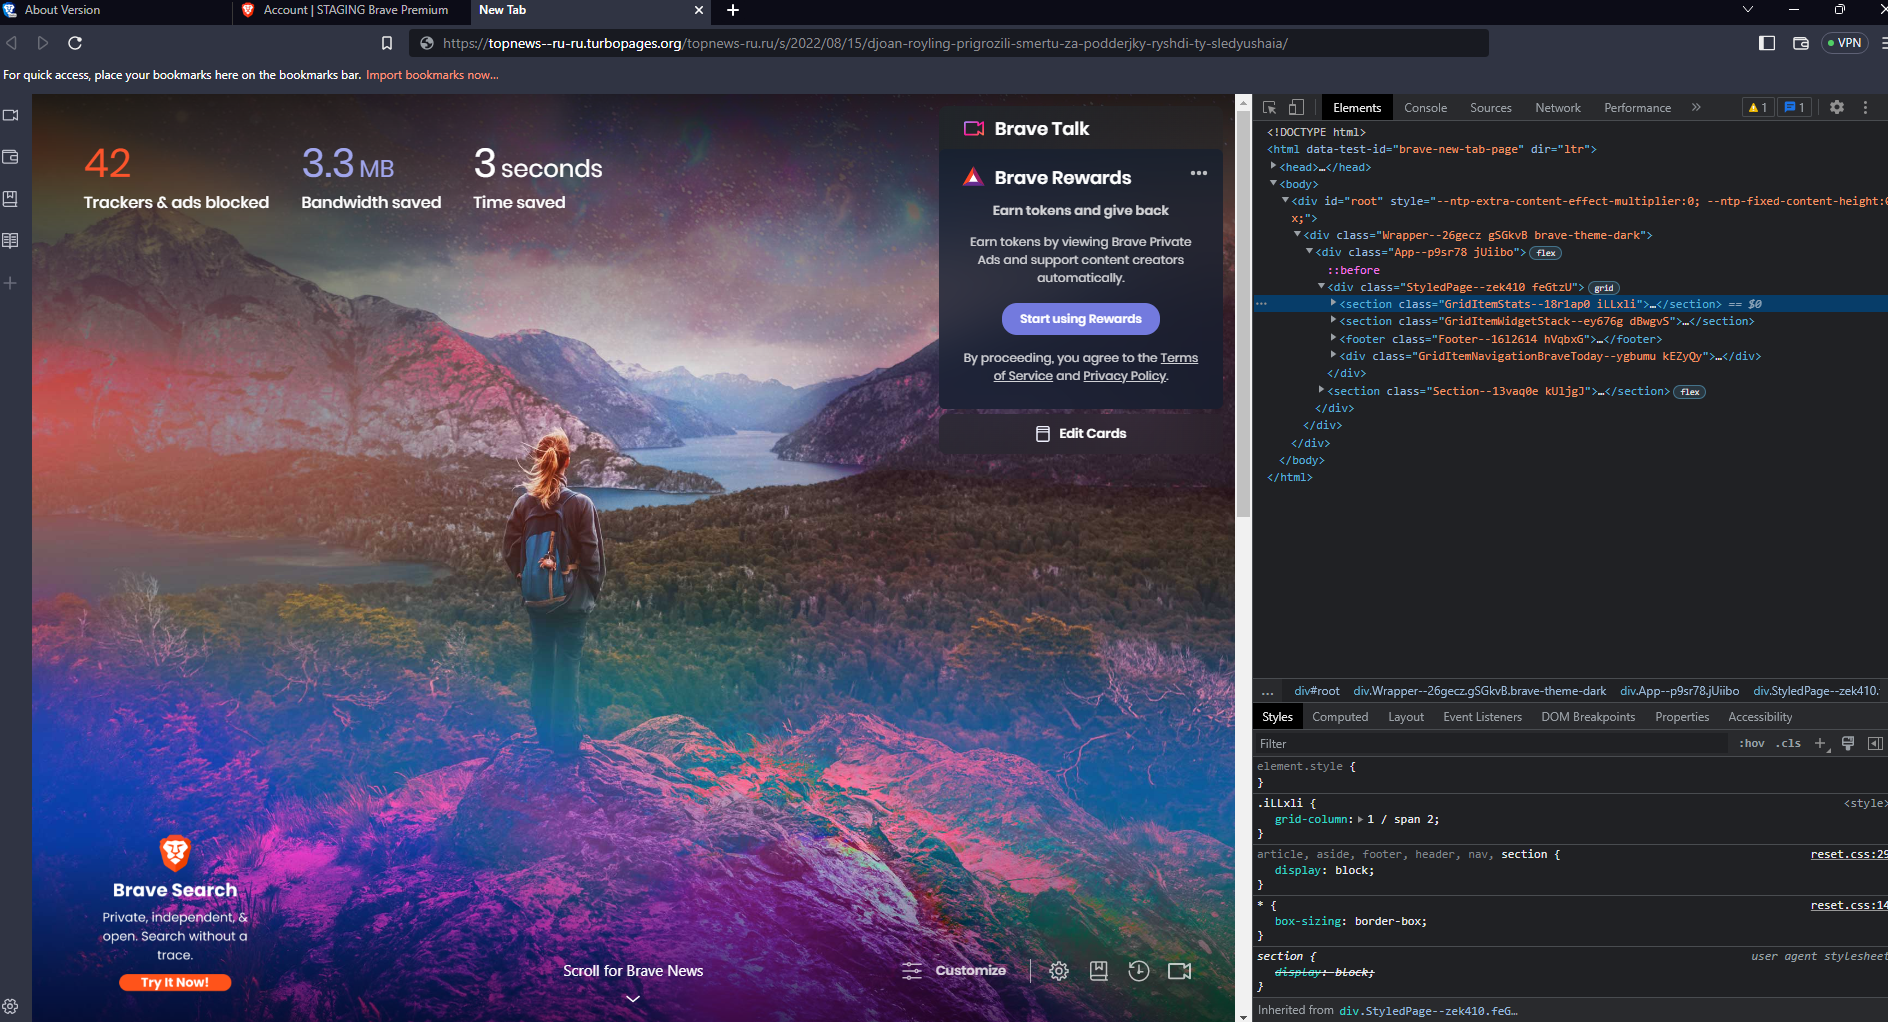The width and height of the screenshot is (1888, 1022).
Task: Open tab search dropdown in title bar
Action: (1748, 9)
